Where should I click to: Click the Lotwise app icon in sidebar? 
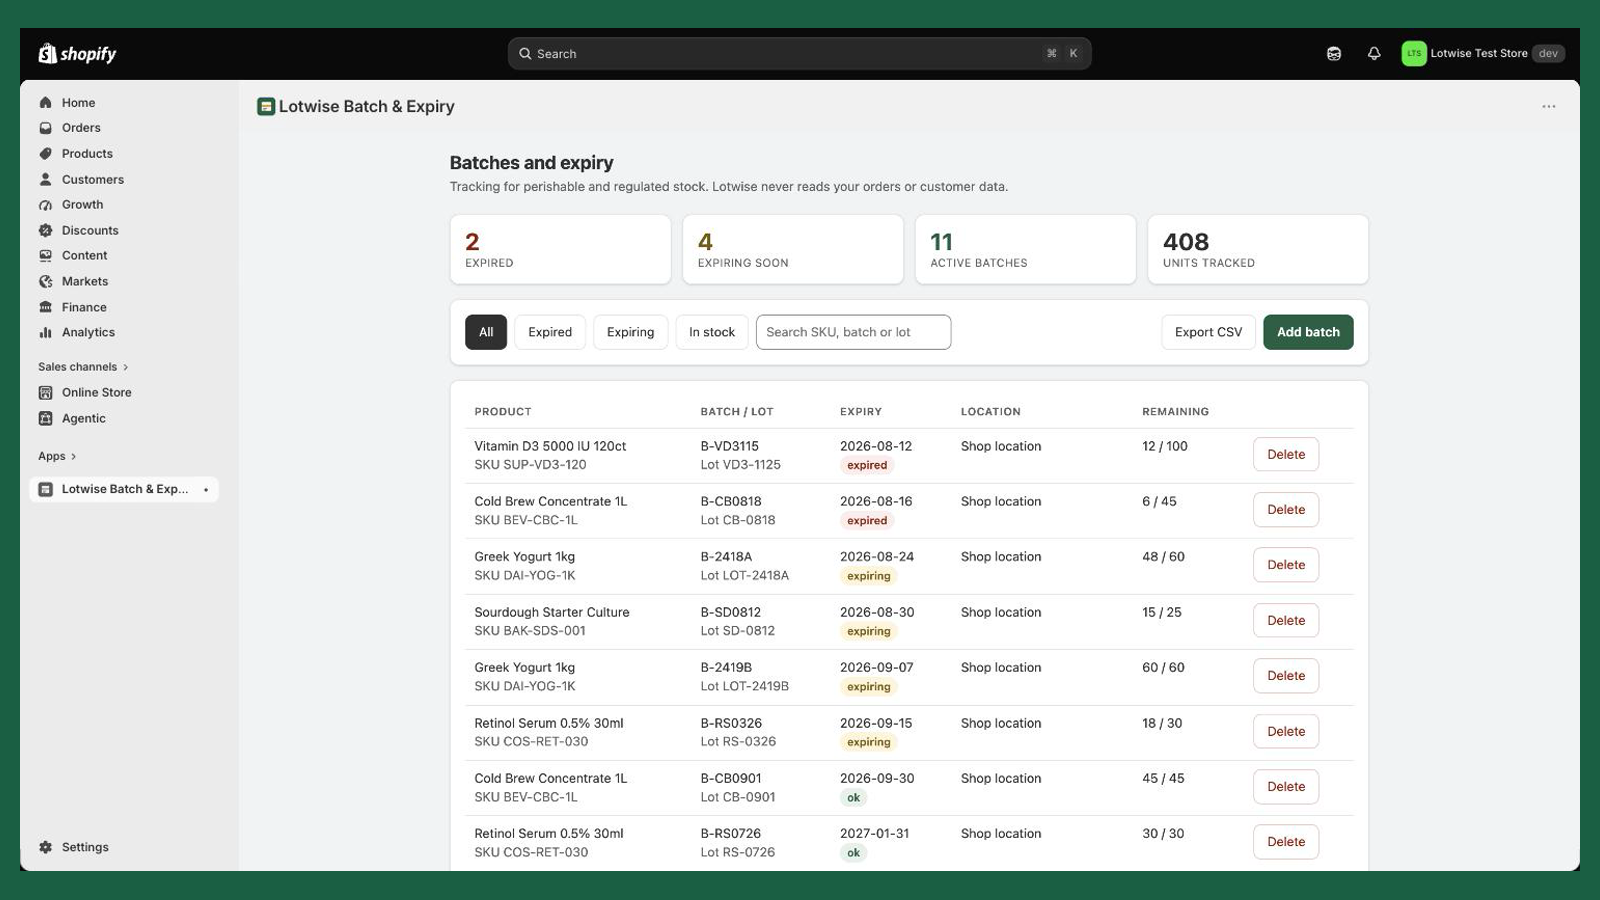[x=45, y=490]
